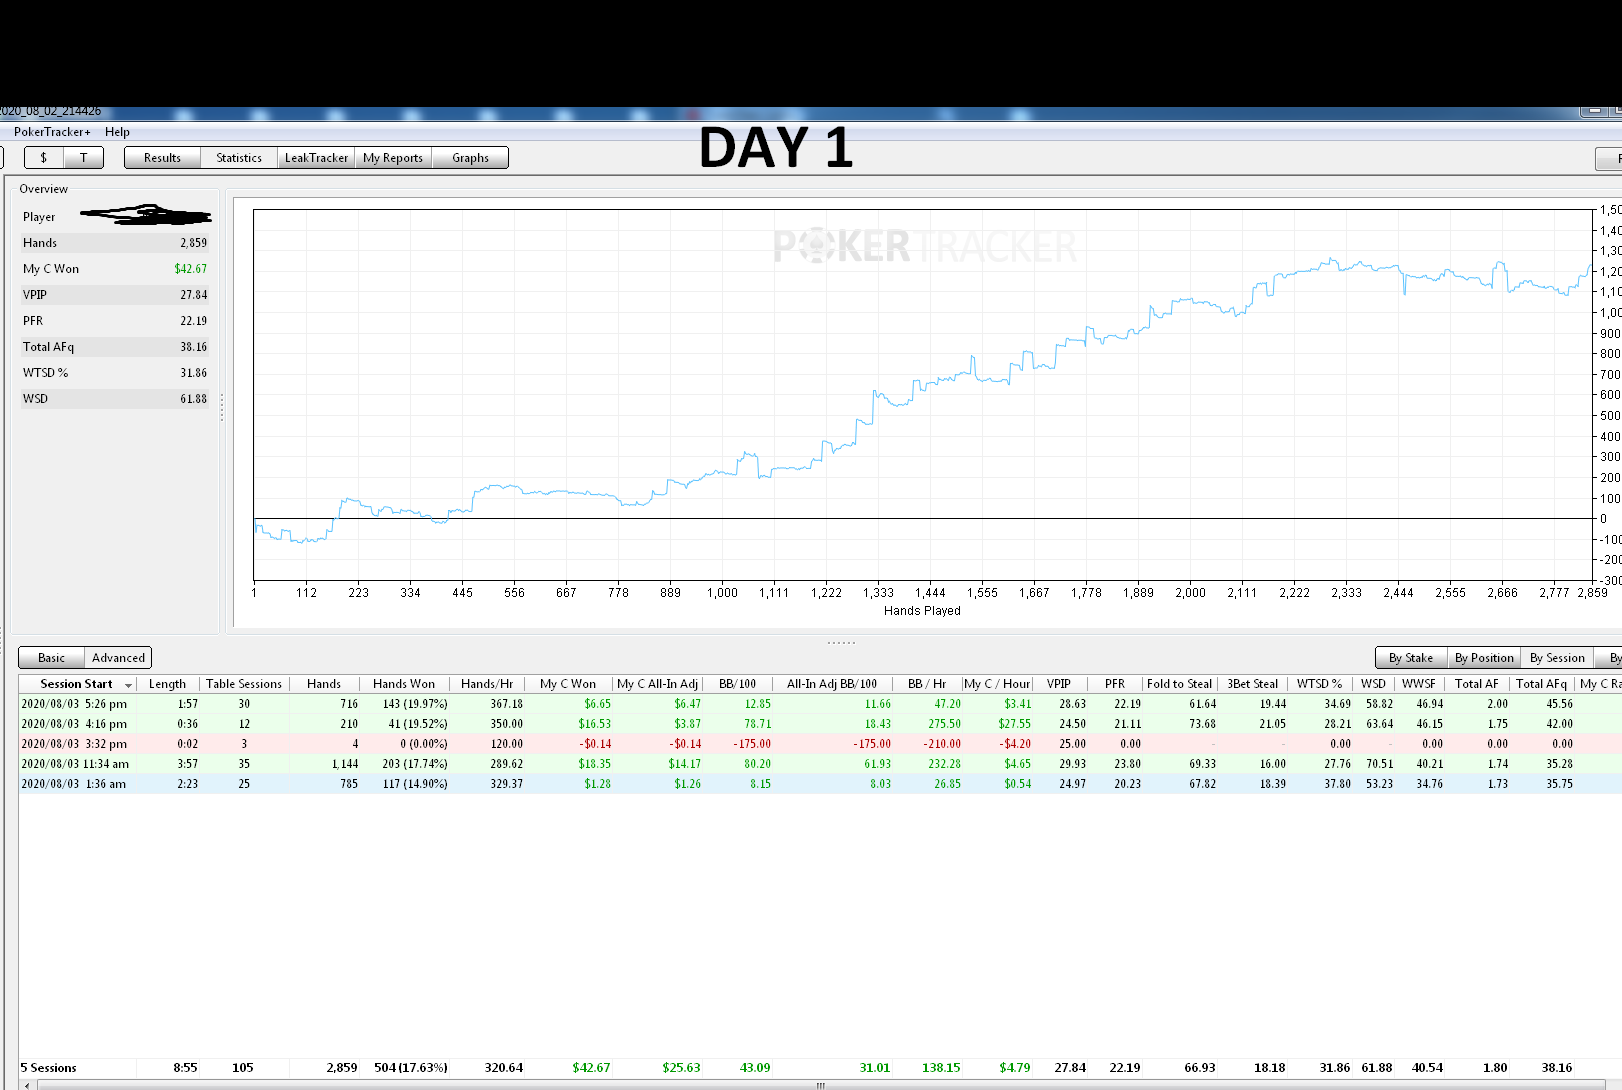Click the Total AFq 38.16 overview stat

[115, 347]
